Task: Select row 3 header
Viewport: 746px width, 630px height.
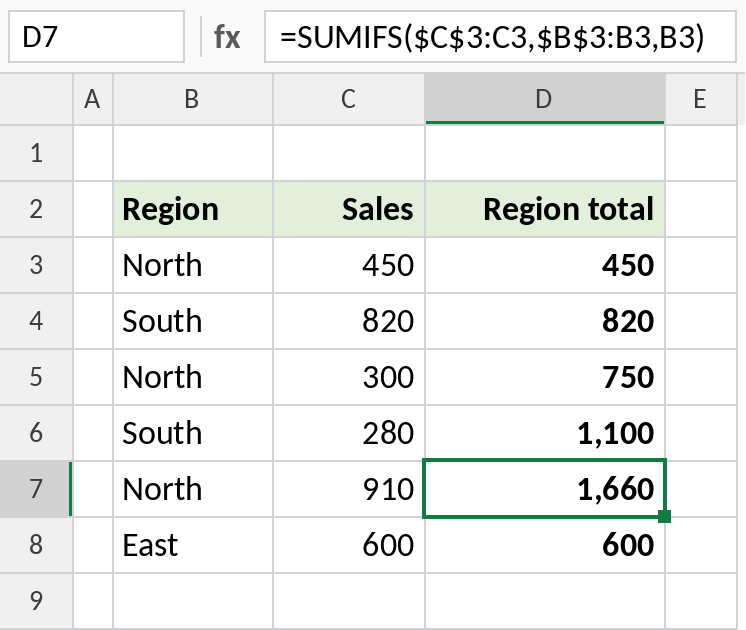Action: [36, 265]
